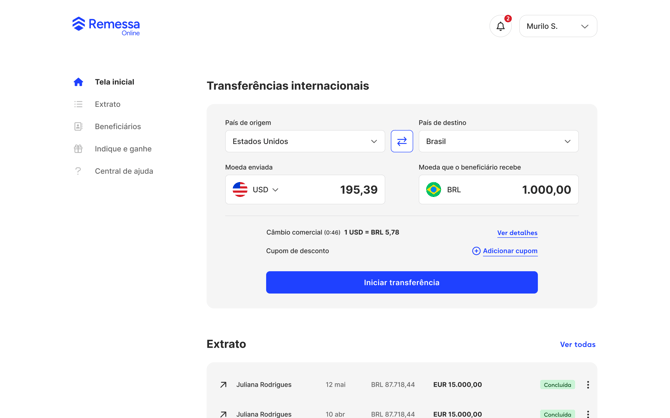
Task: Click the Remessa Online logo
Action: (x=106, y=26)
